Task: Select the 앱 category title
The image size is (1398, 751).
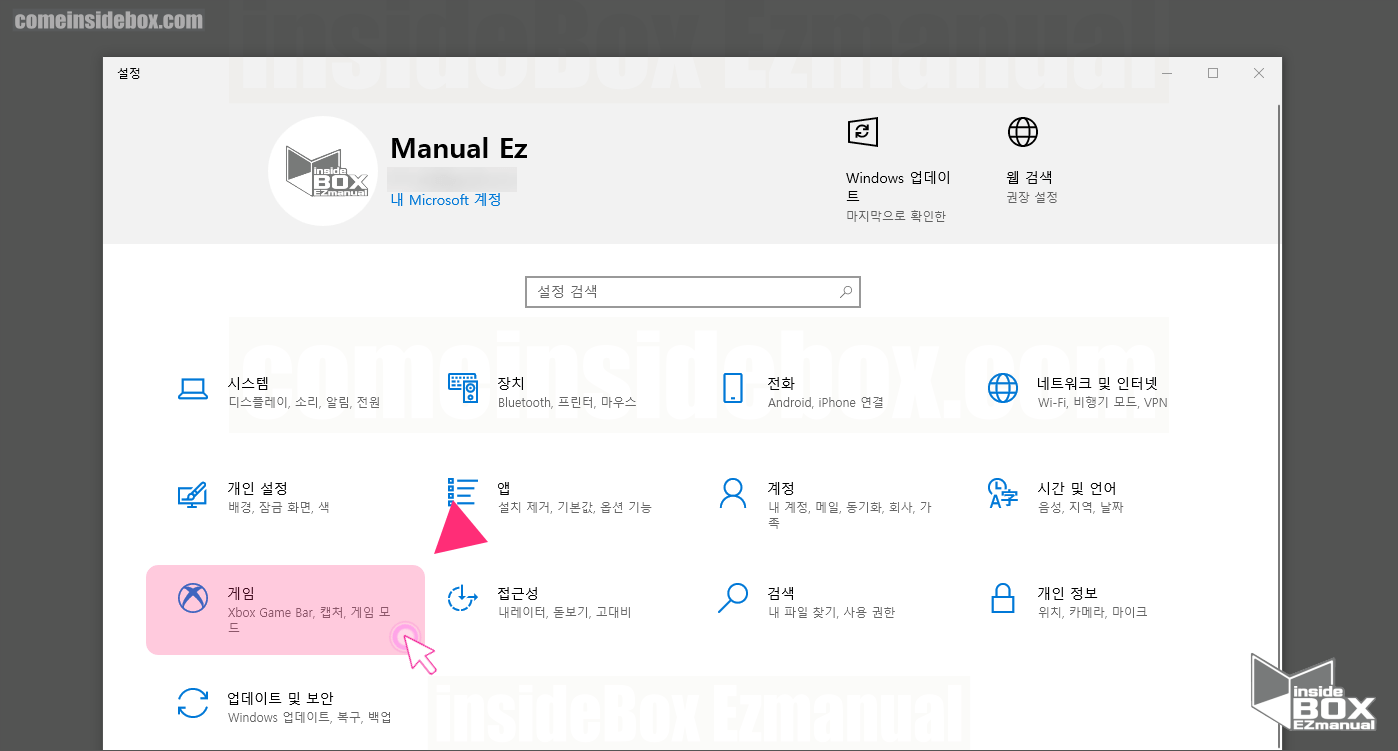Action: (x=504, y=488)
